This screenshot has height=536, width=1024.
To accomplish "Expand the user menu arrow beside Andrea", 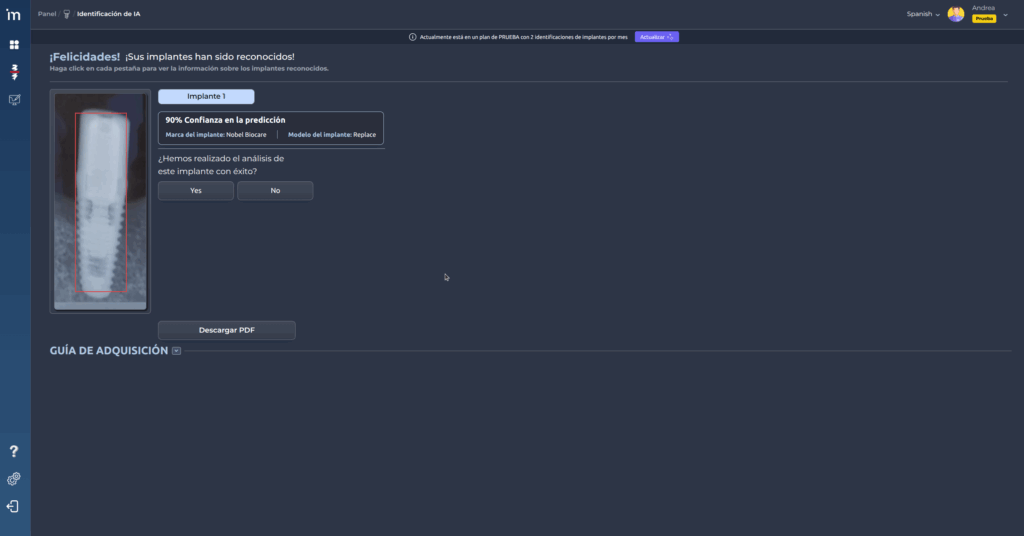I will pyautogui.click(x=1005, y=14).
